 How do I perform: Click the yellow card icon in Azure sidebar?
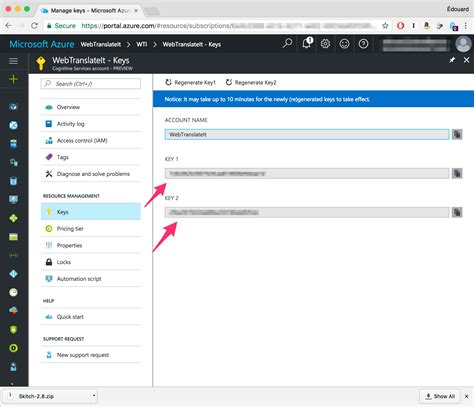coord(13,237)
